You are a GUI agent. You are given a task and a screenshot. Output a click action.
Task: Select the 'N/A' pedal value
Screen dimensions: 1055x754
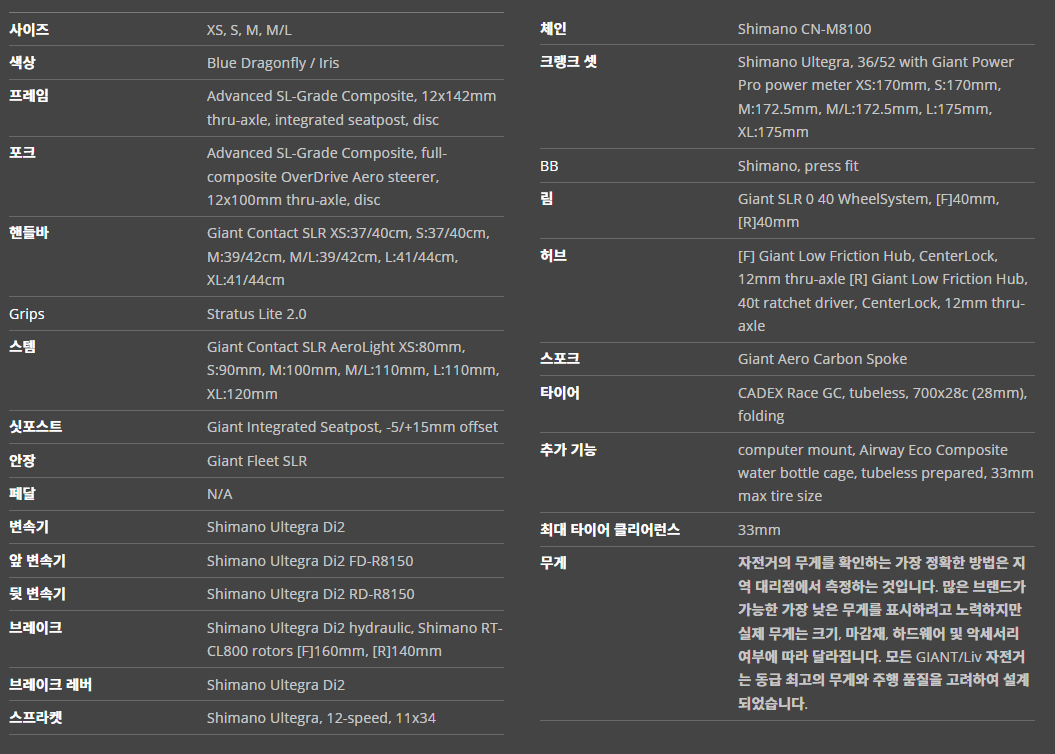click(219, 494)
